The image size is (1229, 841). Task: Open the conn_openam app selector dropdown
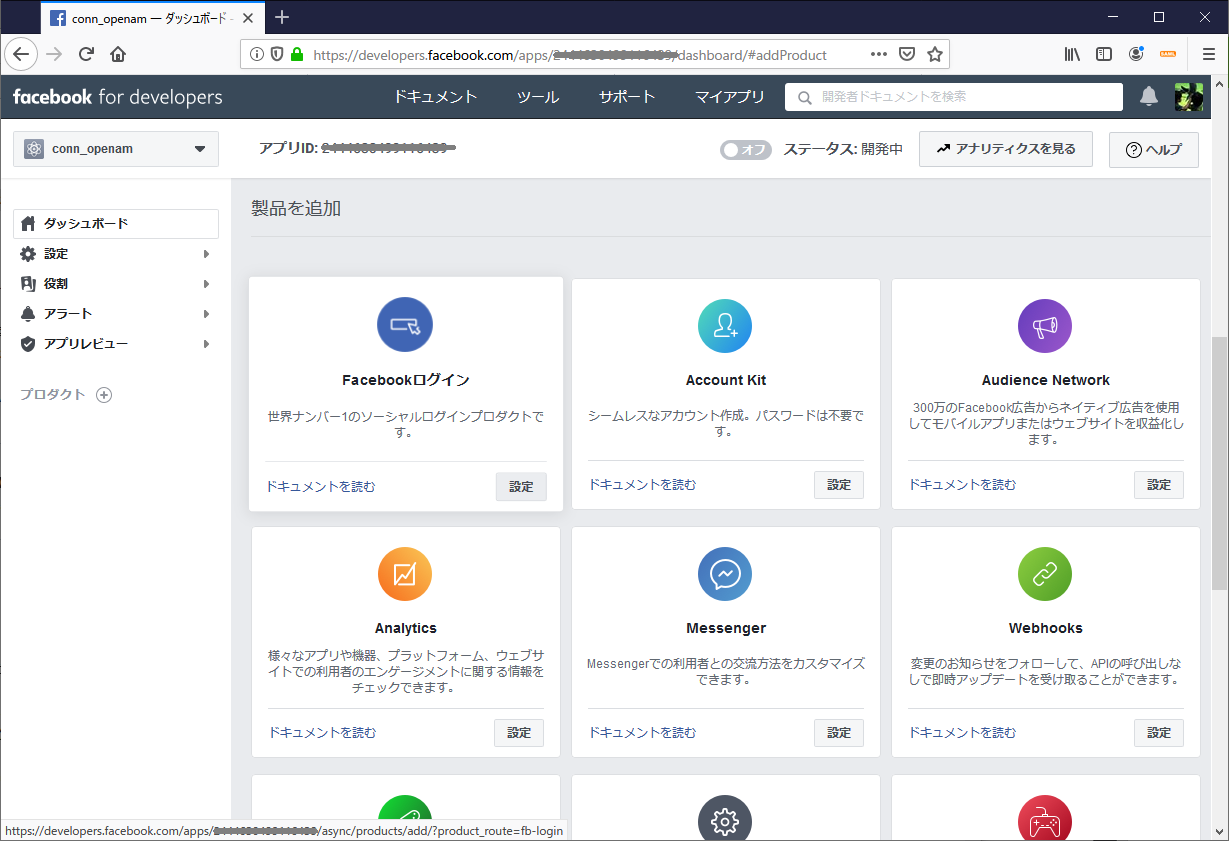115,148
